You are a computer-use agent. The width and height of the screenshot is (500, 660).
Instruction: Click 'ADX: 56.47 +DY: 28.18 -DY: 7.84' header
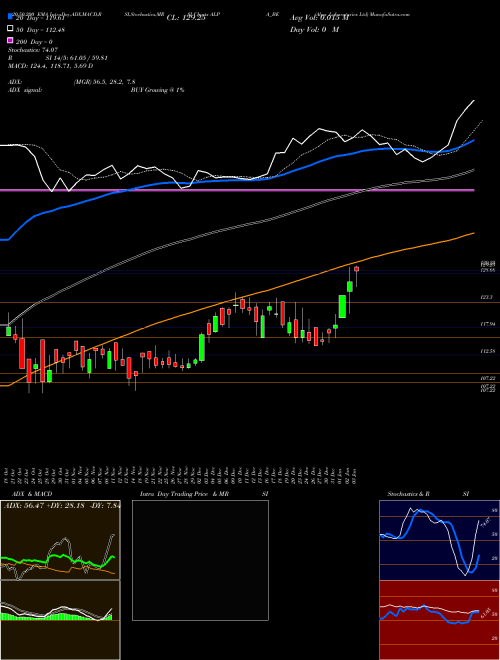61,506
